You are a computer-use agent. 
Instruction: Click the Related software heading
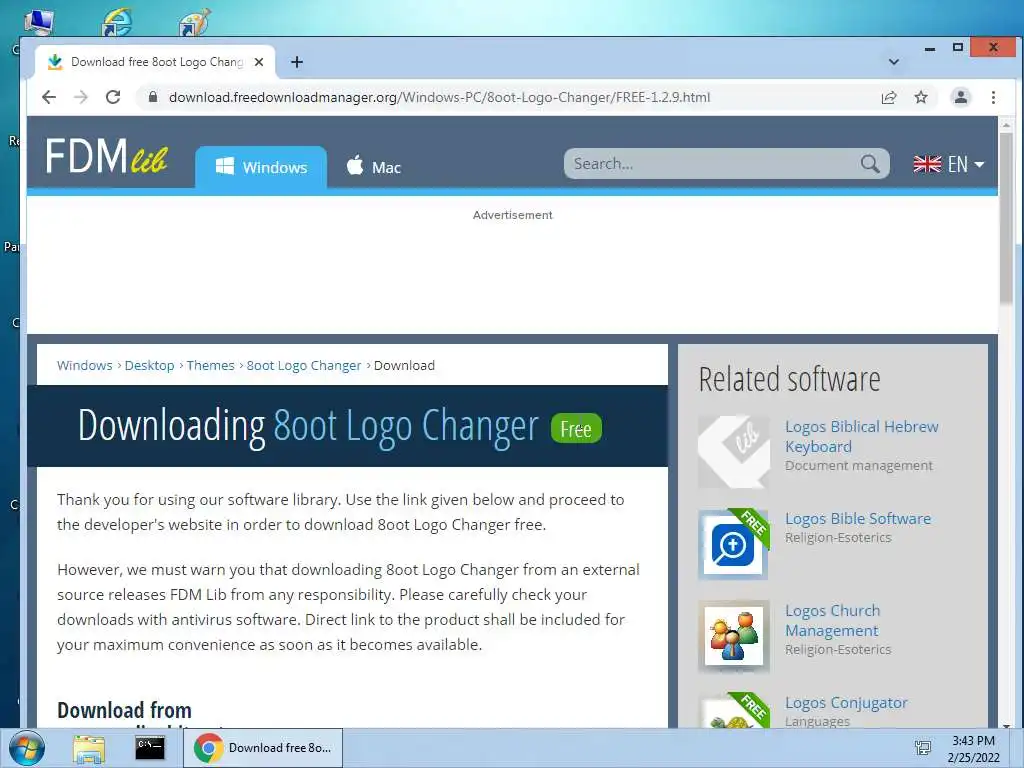789,379
